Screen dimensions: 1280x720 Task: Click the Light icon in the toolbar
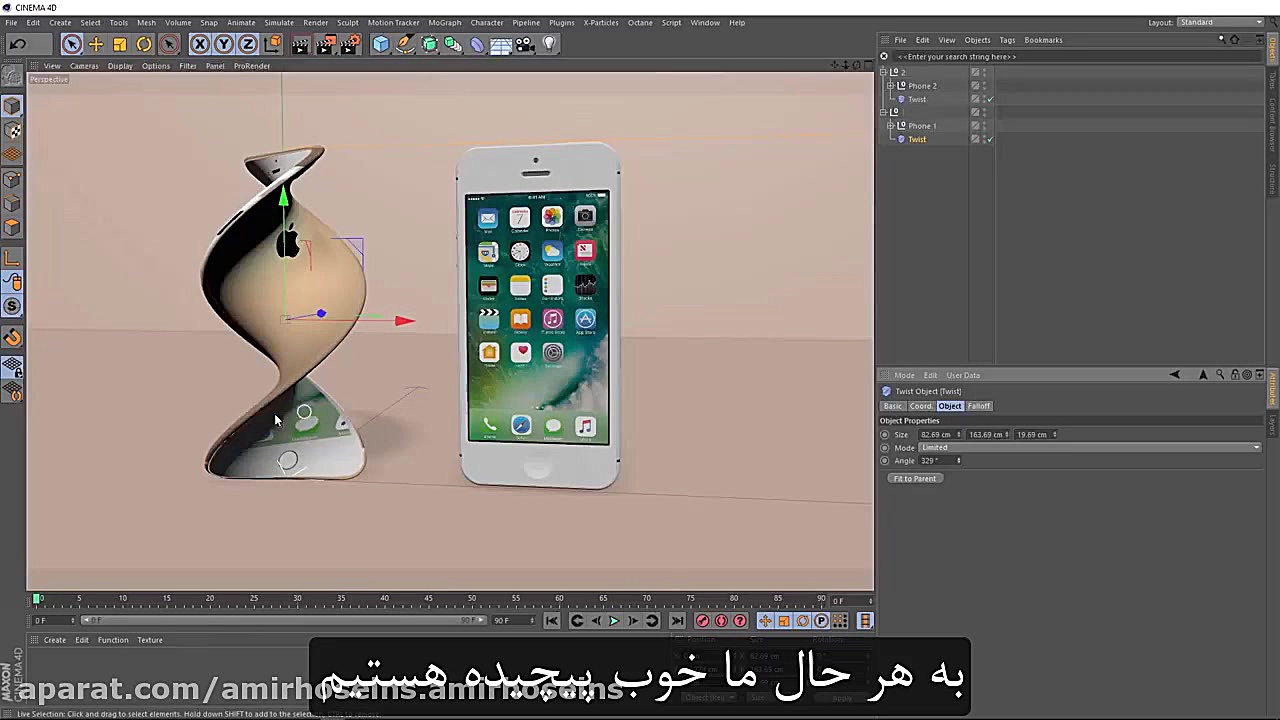[549, 43]
